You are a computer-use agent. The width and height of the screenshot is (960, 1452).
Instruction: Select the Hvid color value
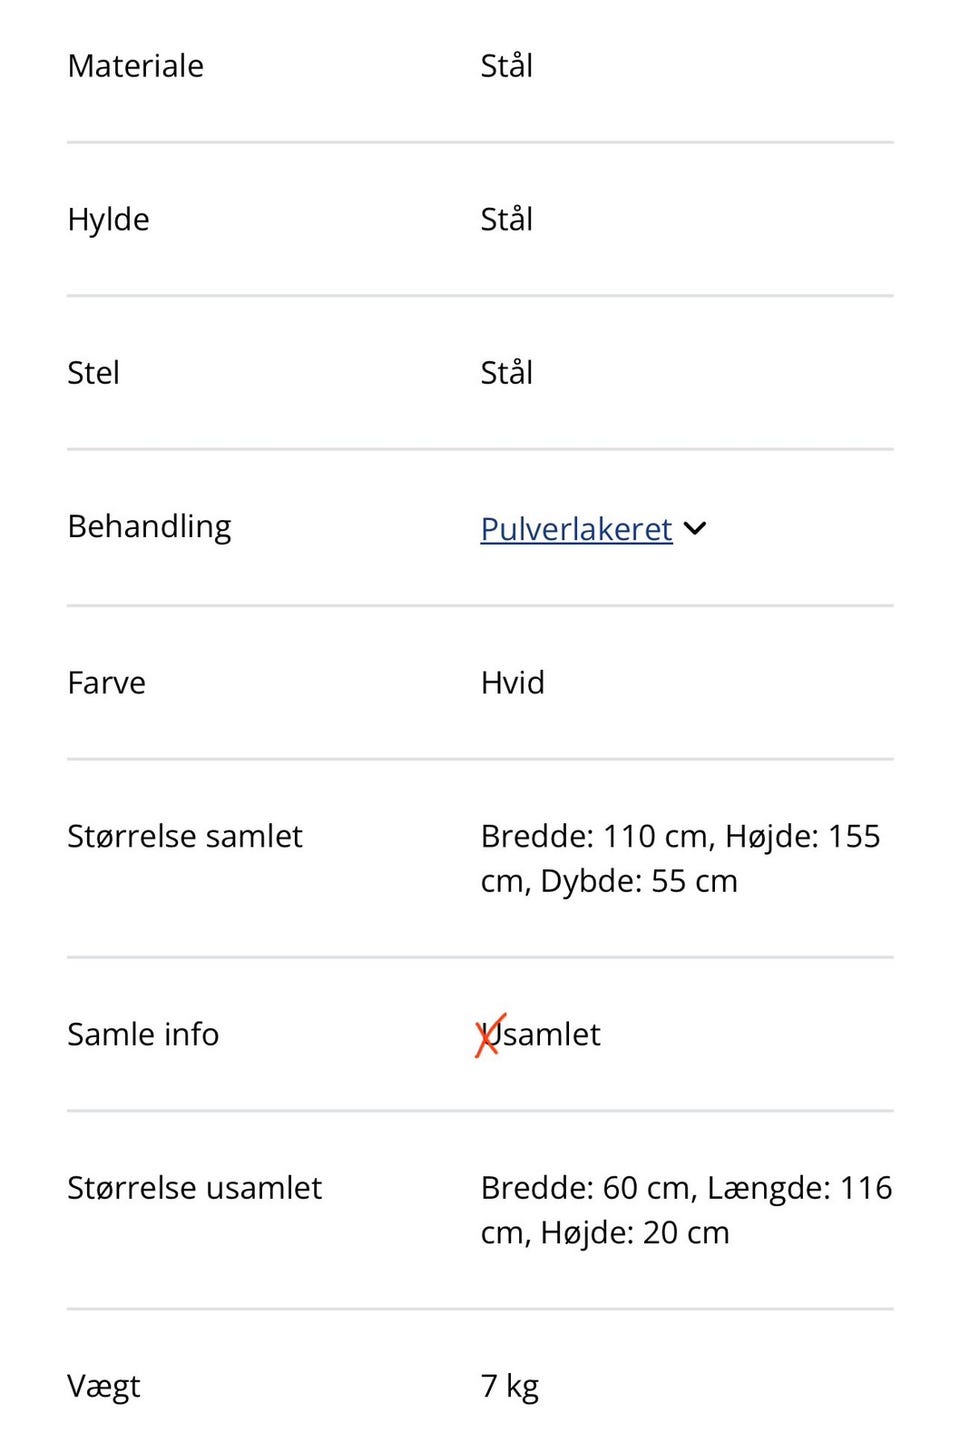pyautogui.click(x=512, y=683)
